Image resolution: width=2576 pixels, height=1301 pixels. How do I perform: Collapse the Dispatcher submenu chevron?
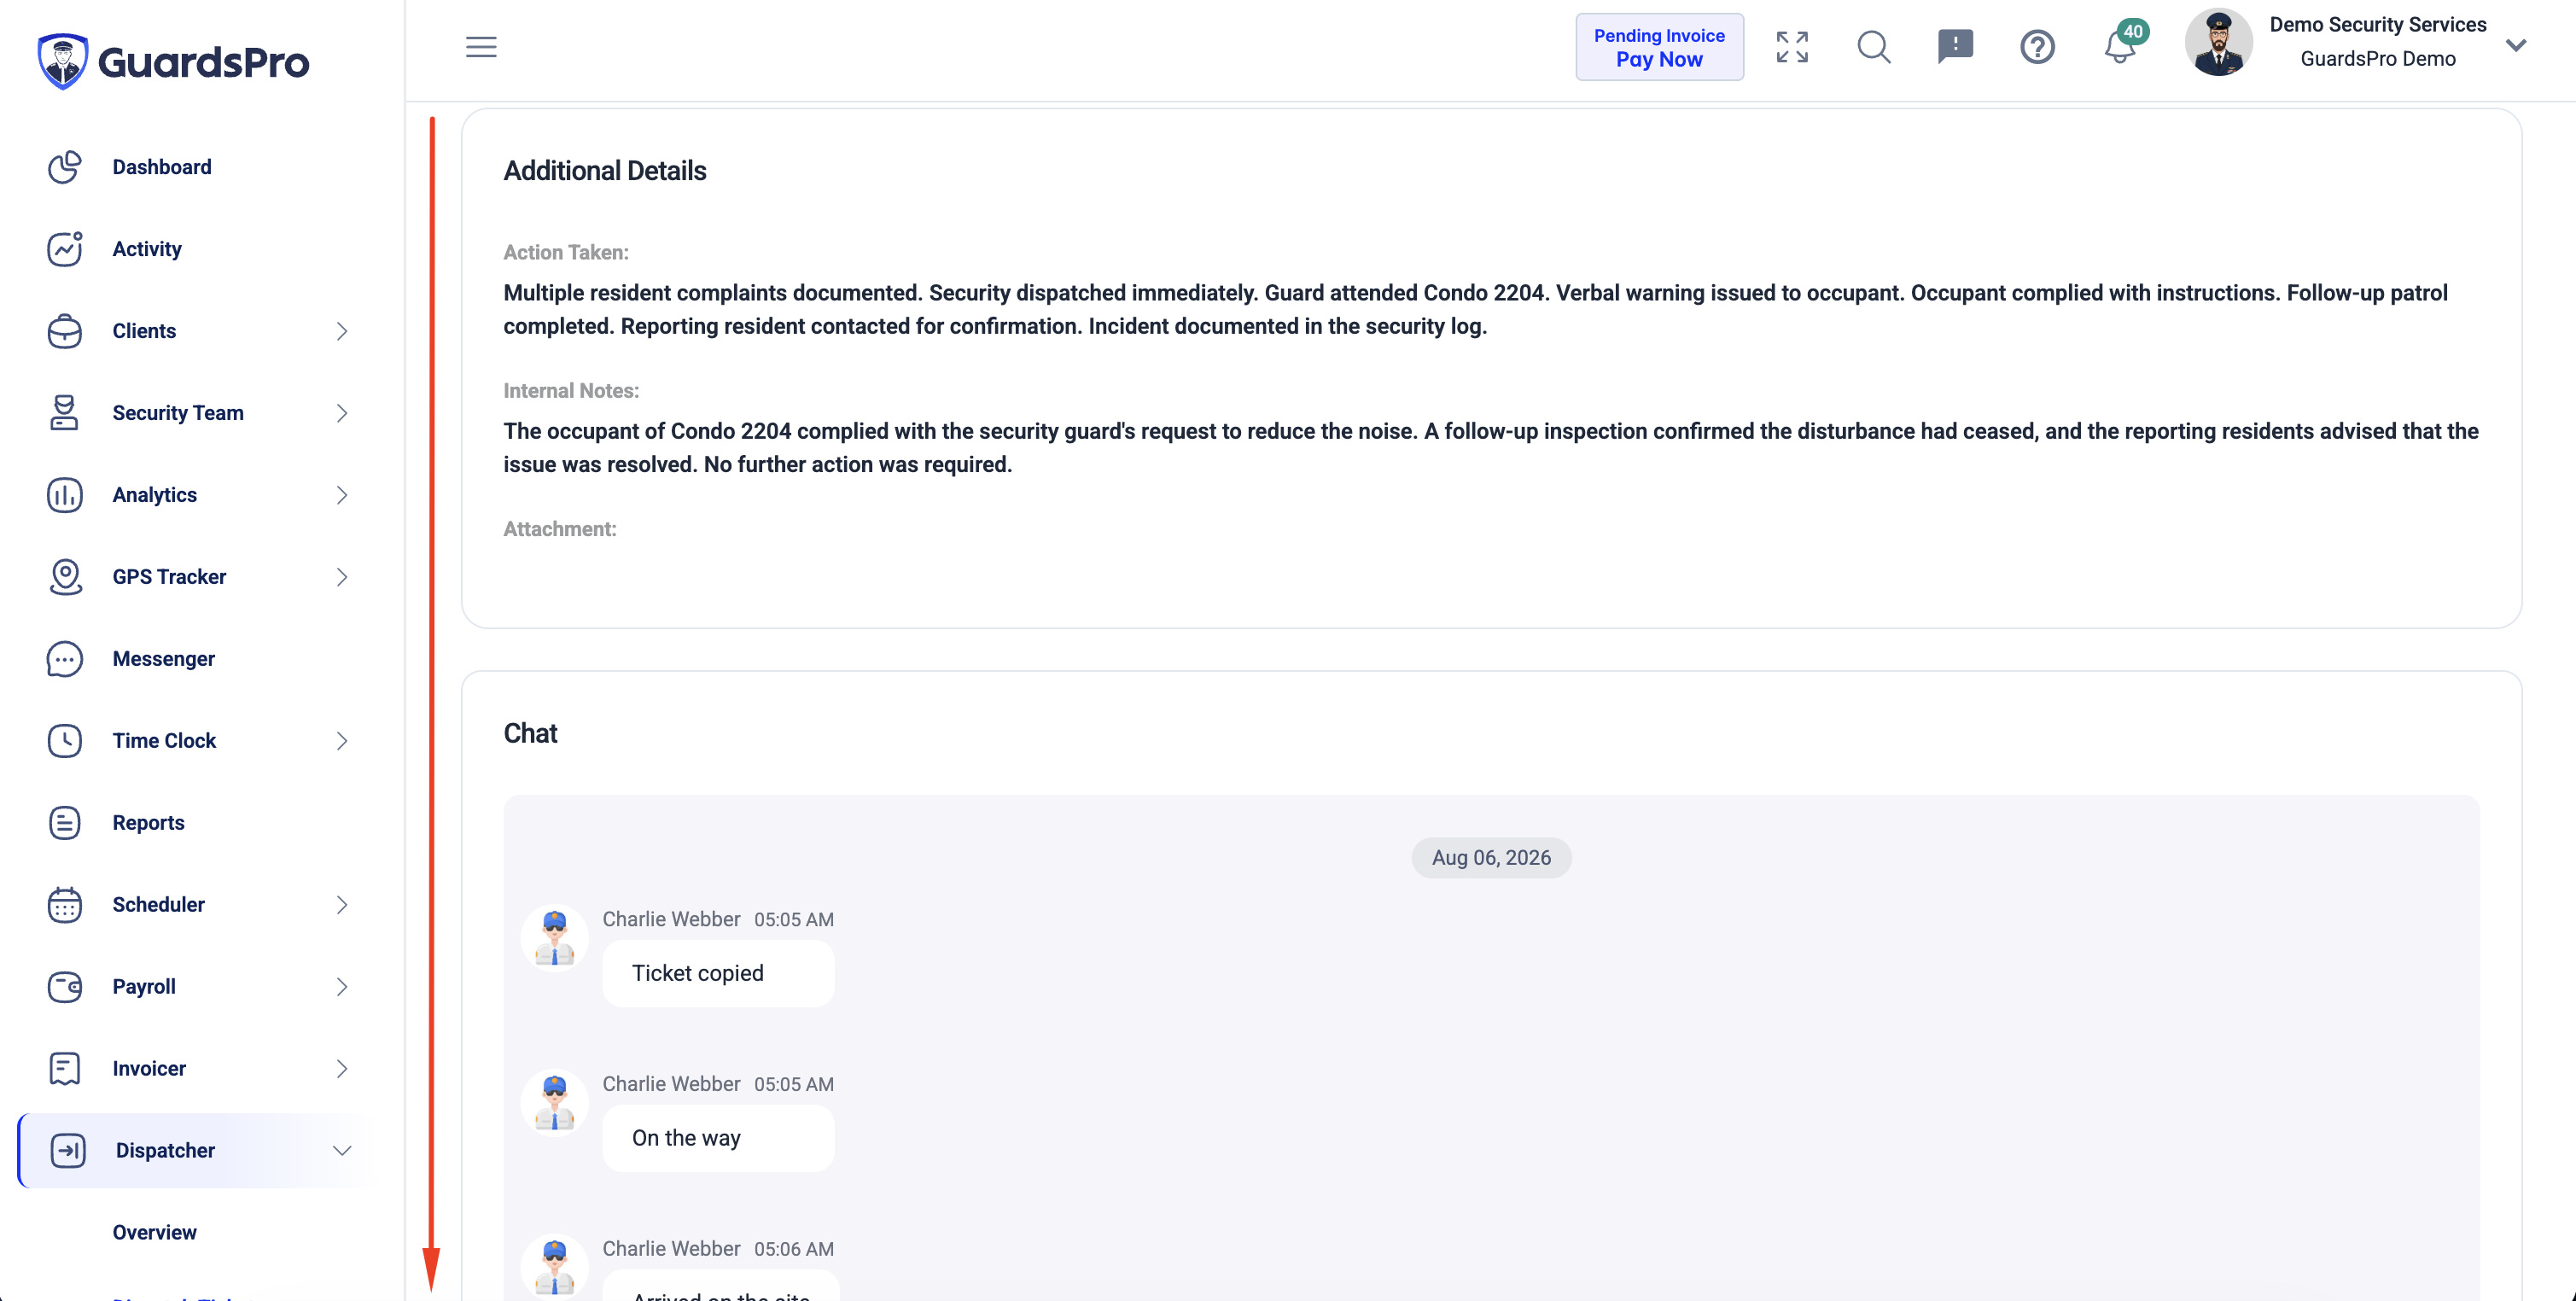342,1150
